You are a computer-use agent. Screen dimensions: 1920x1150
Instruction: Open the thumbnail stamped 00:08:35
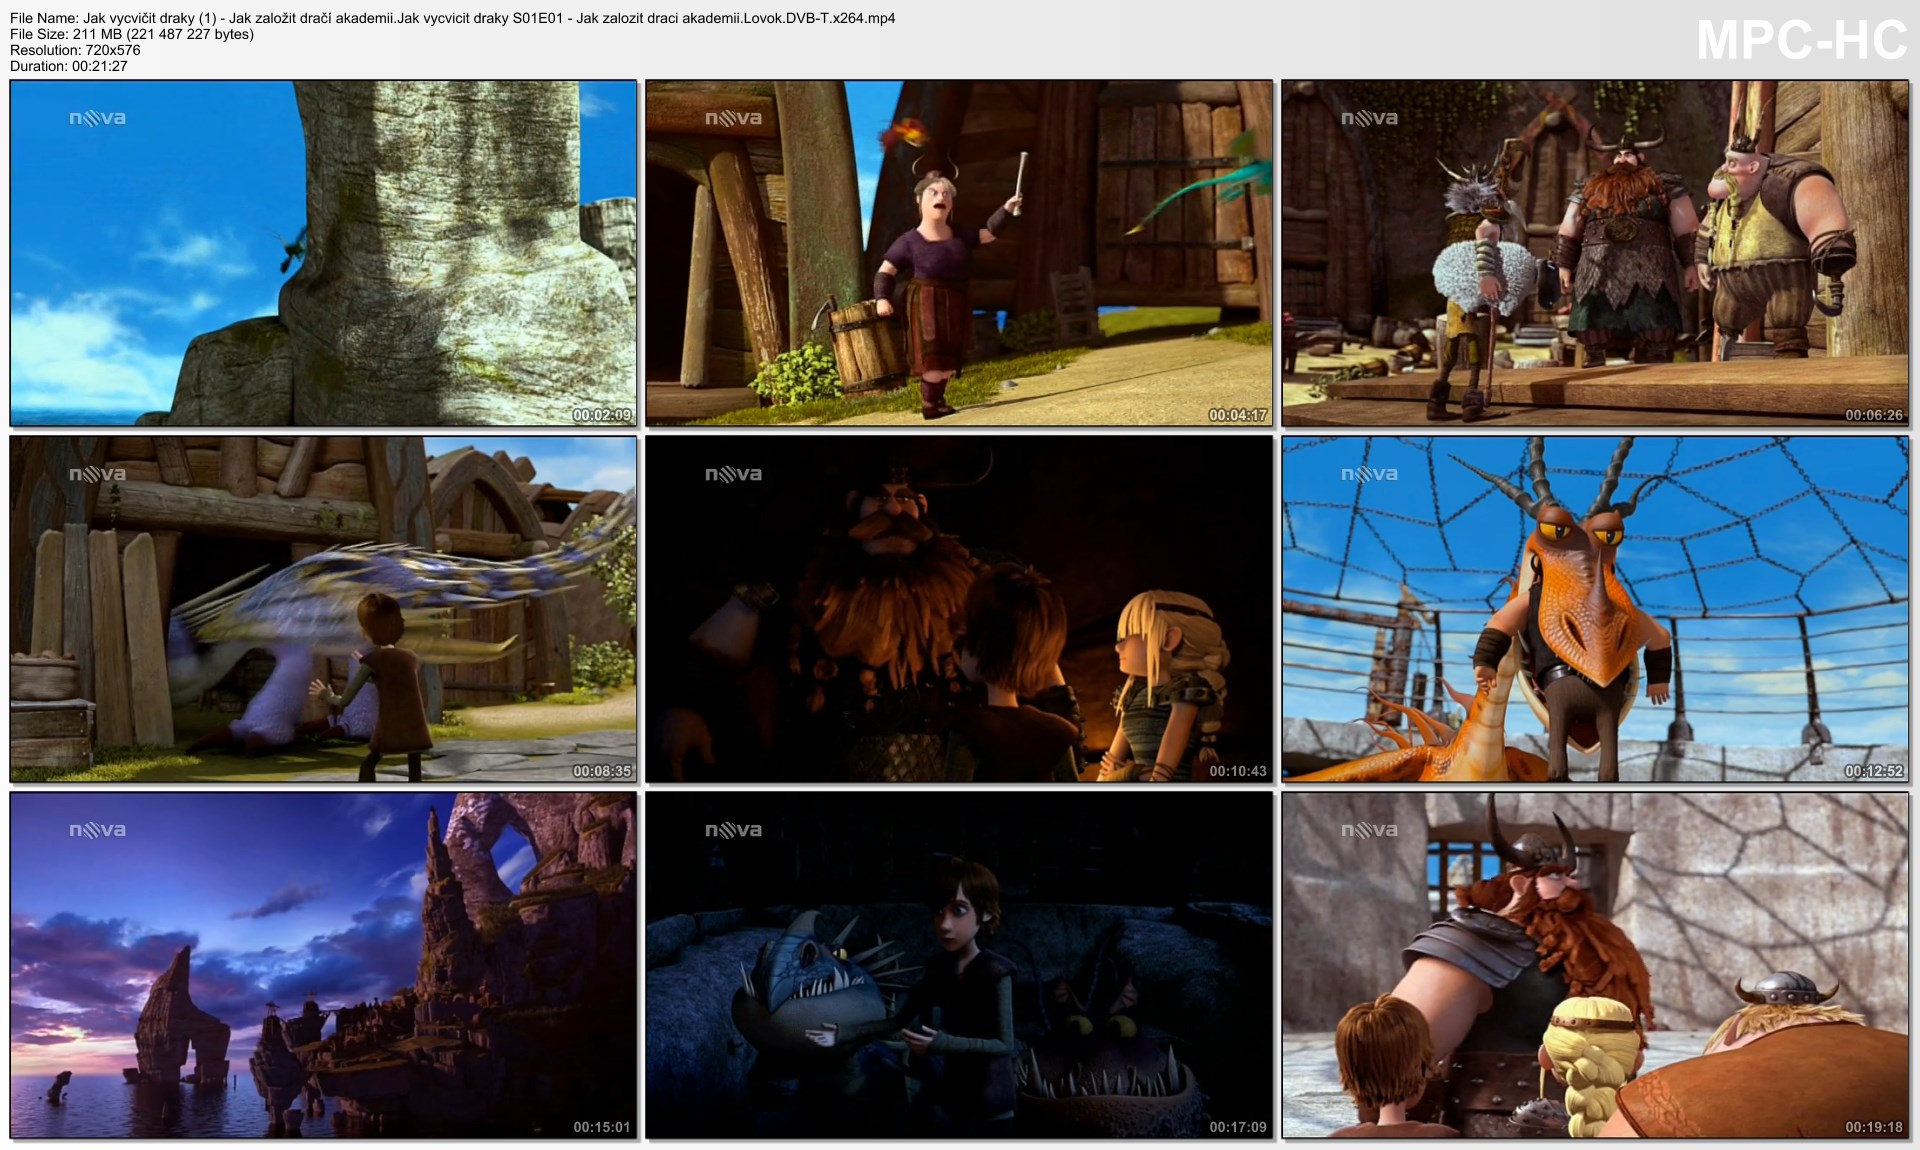pos(323,608)
